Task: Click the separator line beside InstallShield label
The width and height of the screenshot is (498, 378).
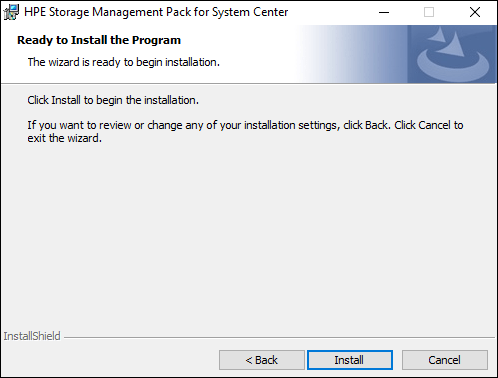Action: tap(279, 337)
